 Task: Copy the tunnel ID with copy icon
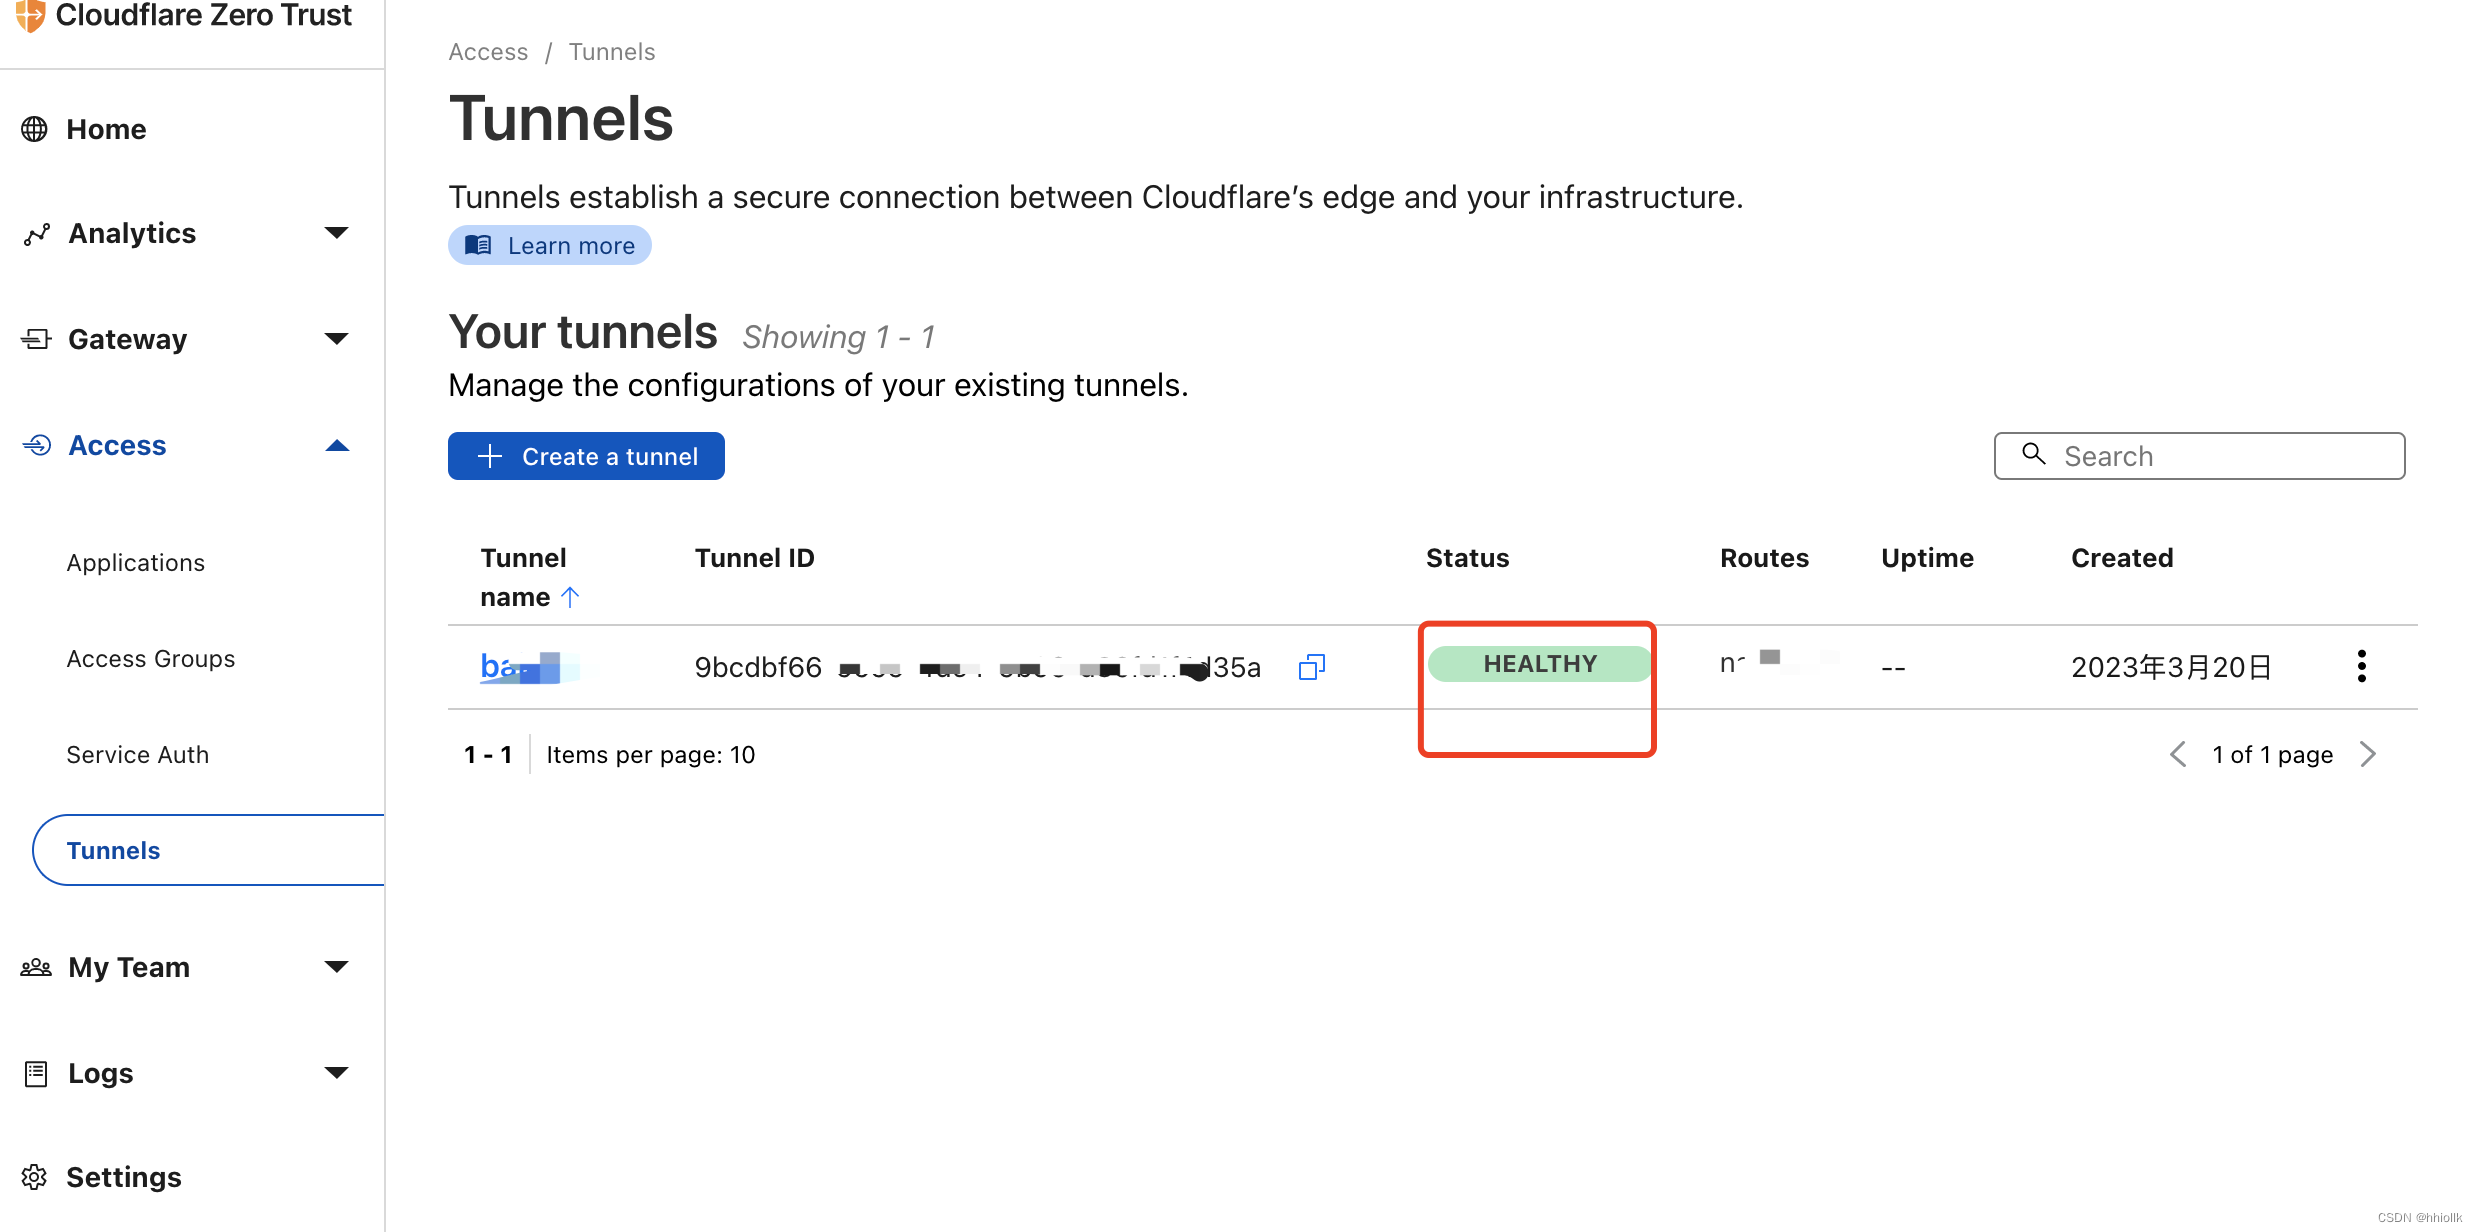1311,666
